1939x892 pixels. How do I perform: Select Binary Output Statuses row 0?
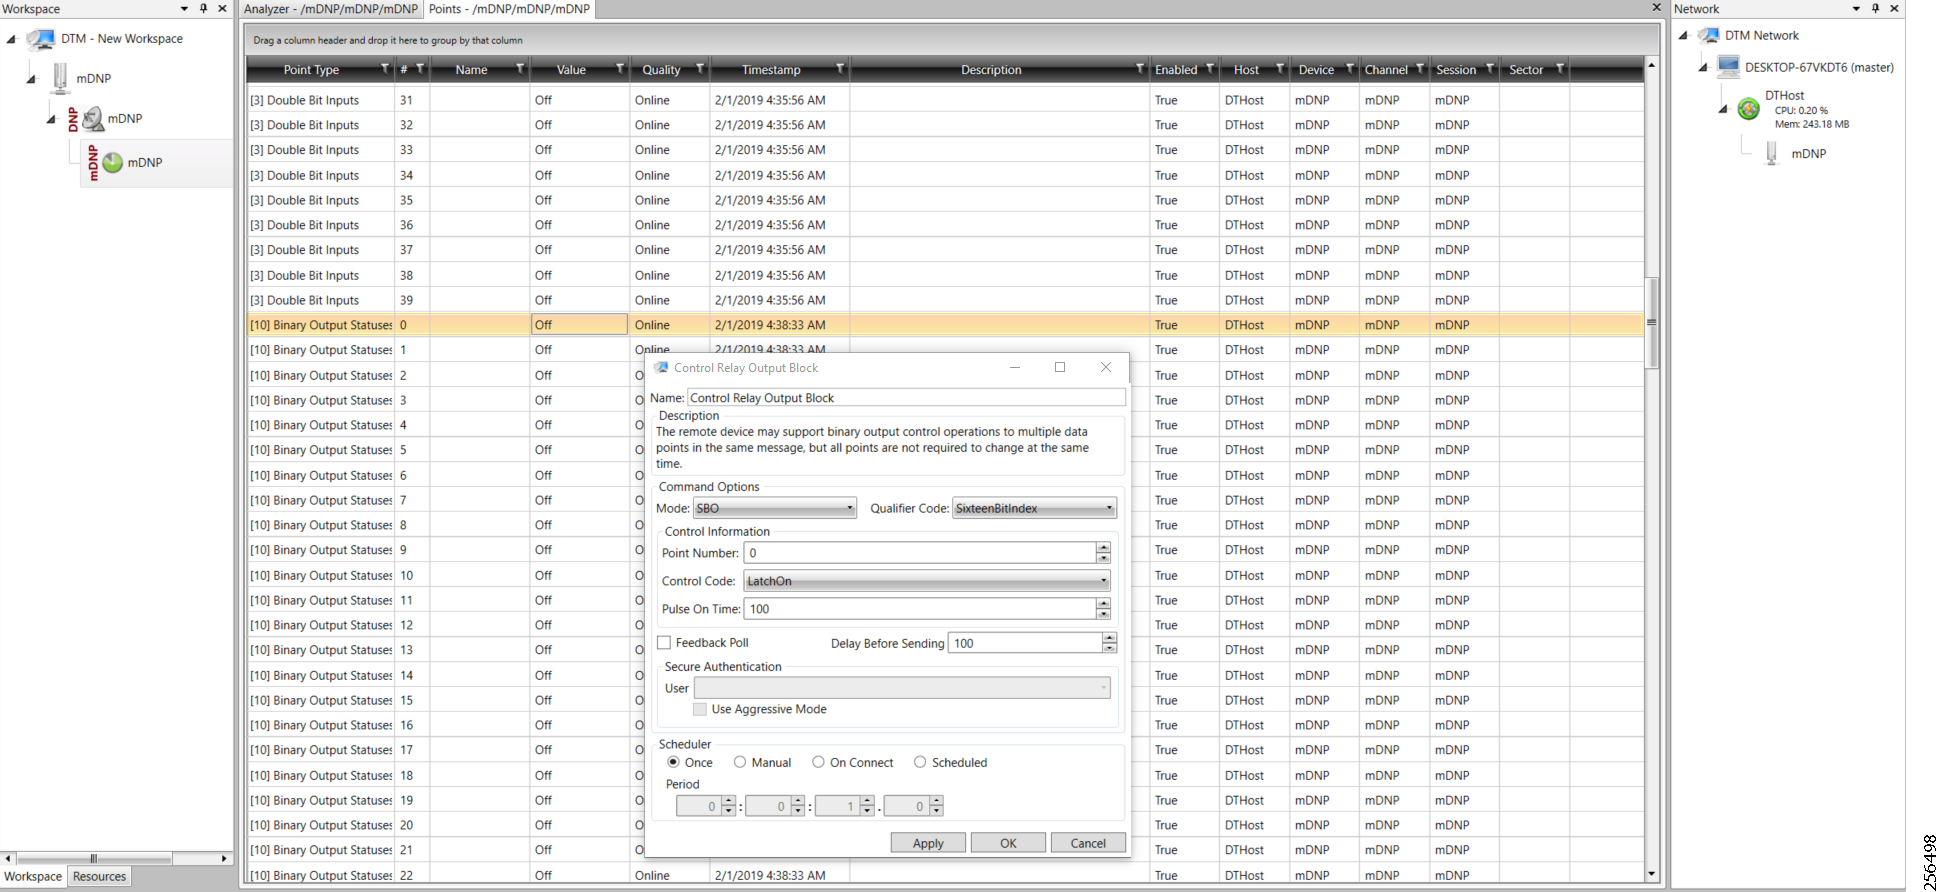945,325
